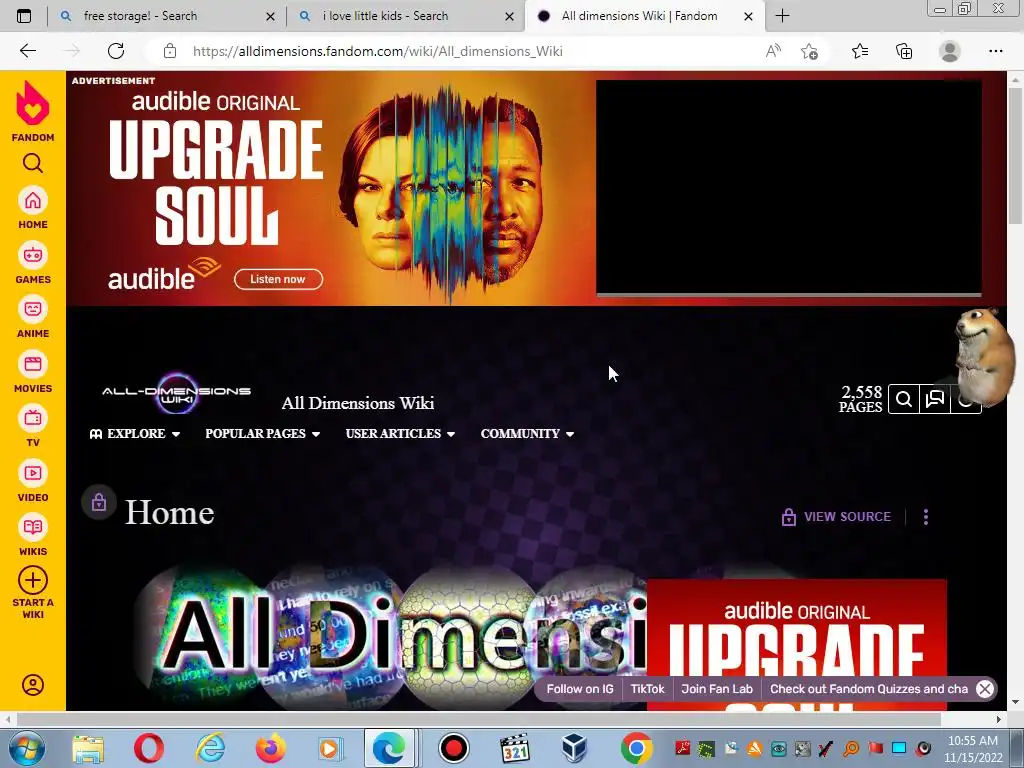Open the Games section icon
1024x768 pixels.
pyautogui.click(x=33, y=255)
